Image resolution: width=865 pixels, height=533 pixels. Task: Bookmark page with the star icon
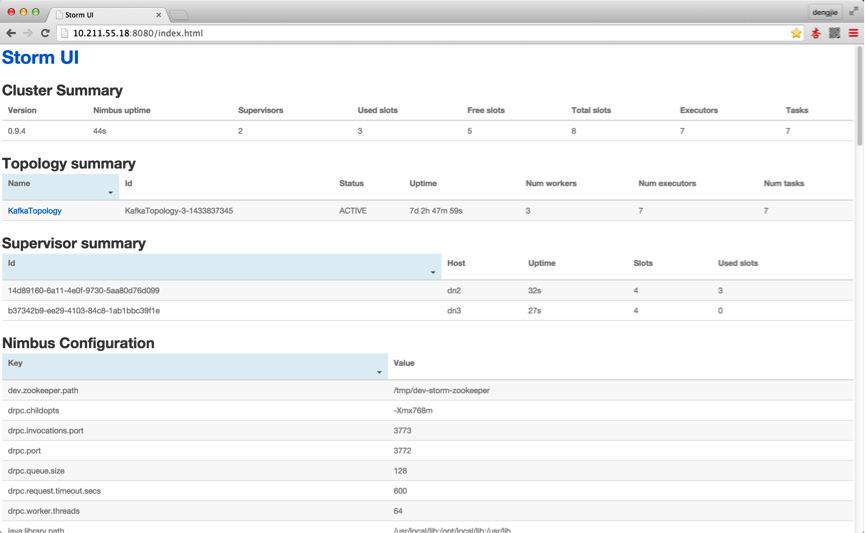click(796, 33)
